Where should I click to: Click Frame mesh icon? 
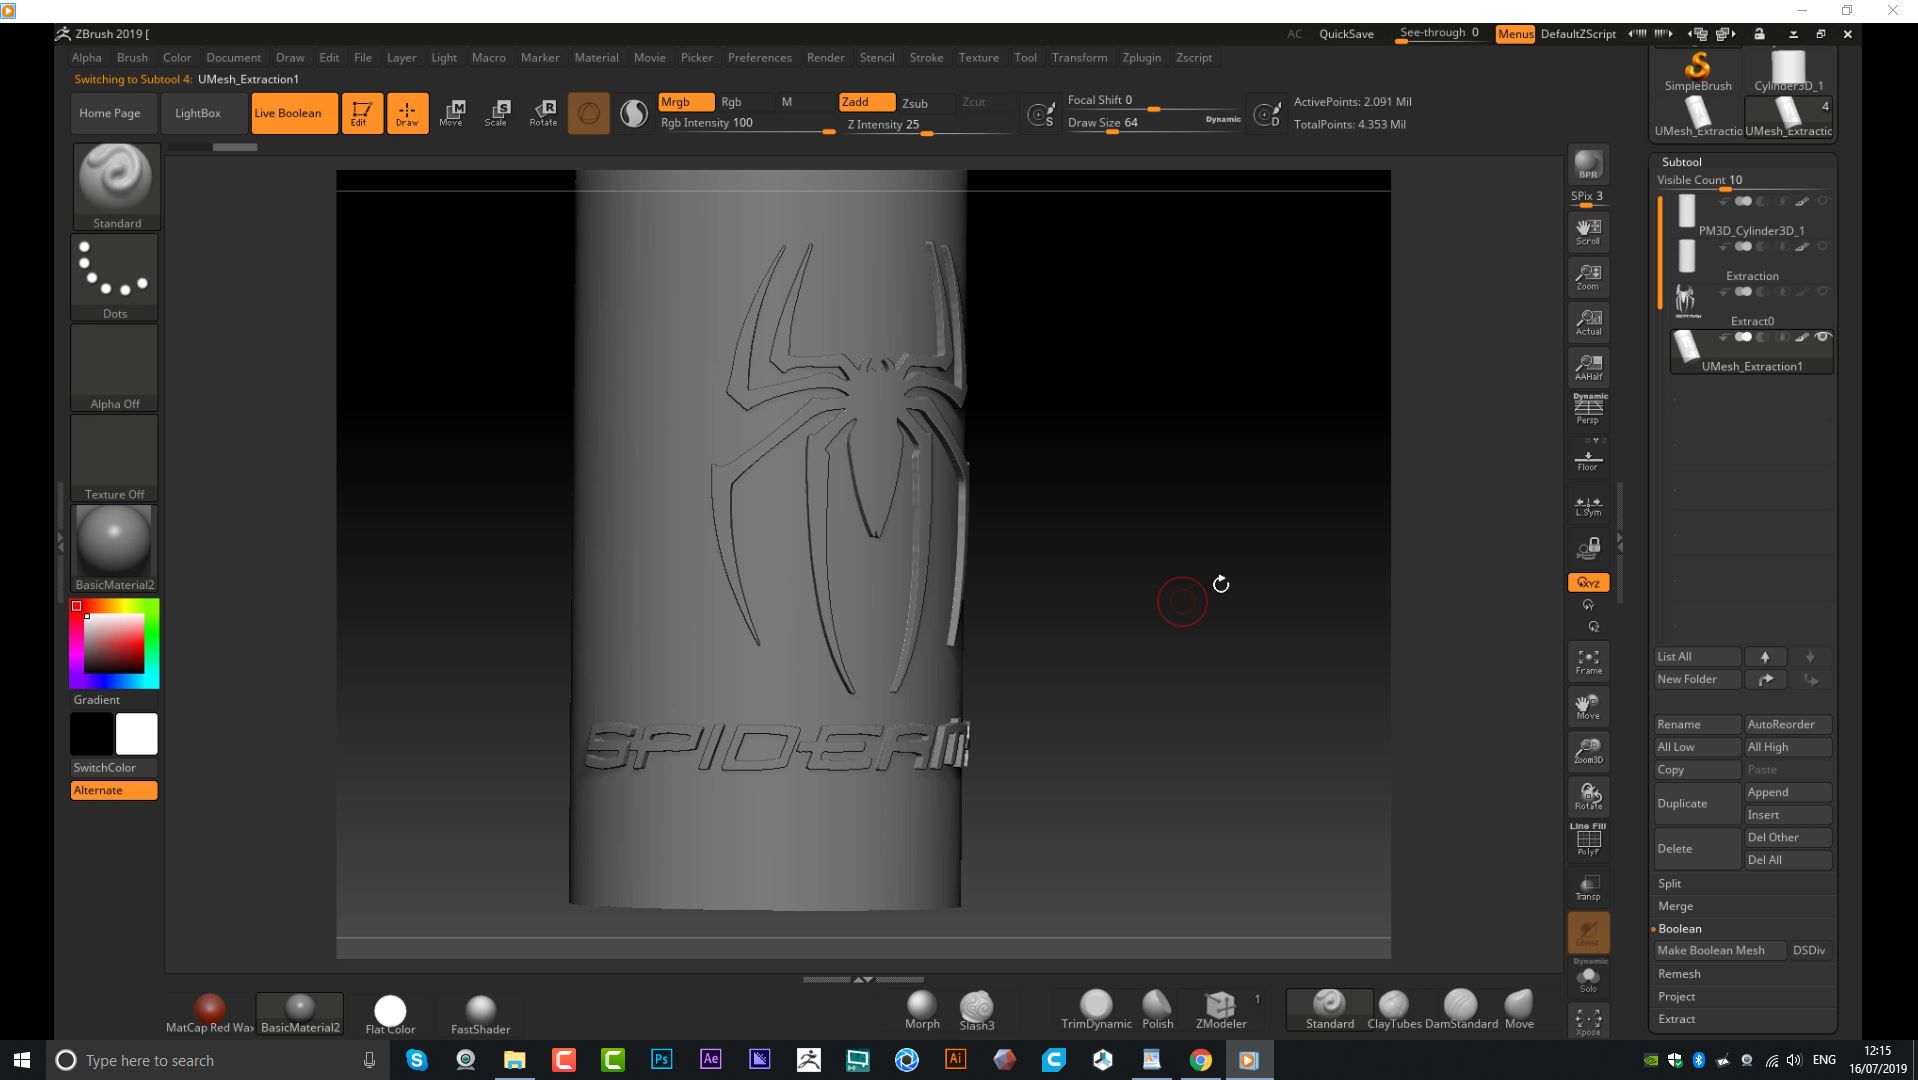pyautogui.click(x=1588, y=661)
